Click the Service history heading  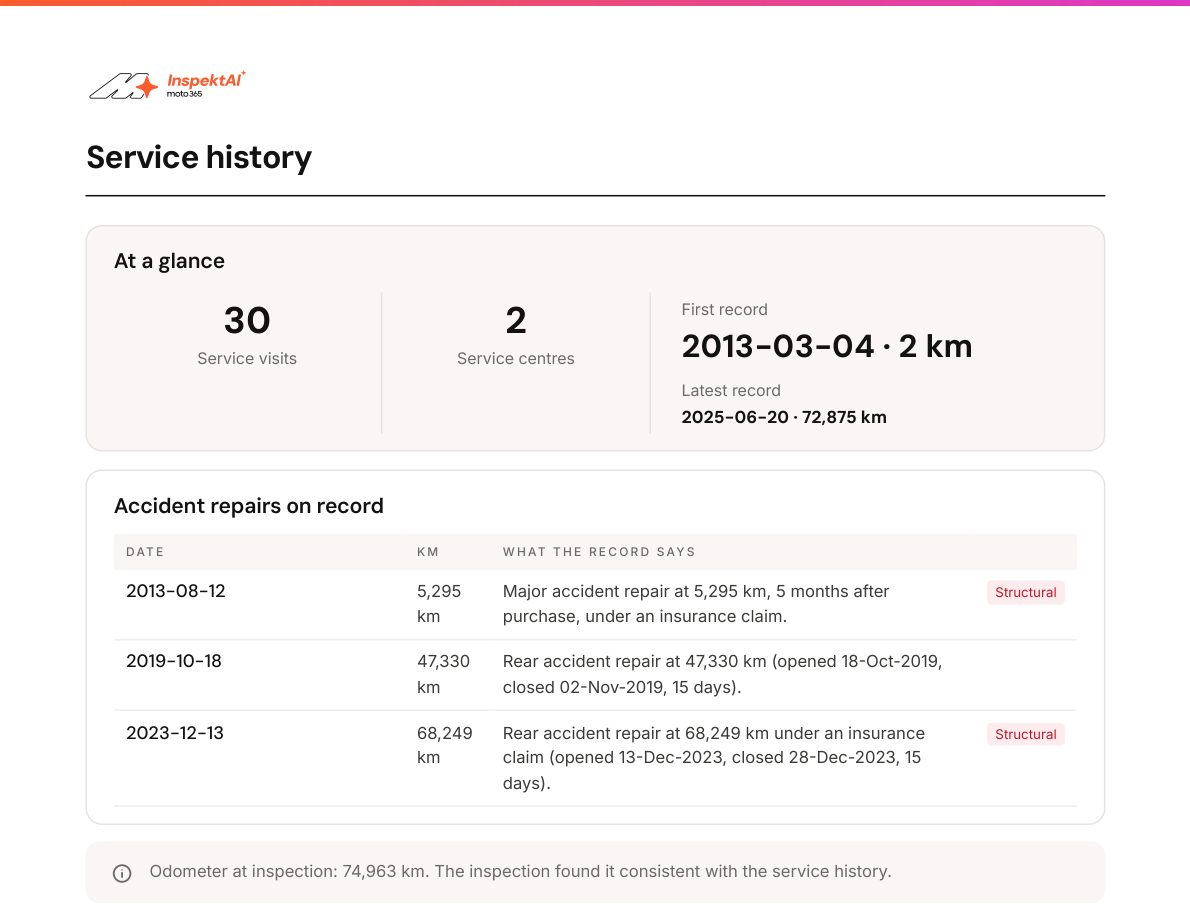tap(199, 157)
